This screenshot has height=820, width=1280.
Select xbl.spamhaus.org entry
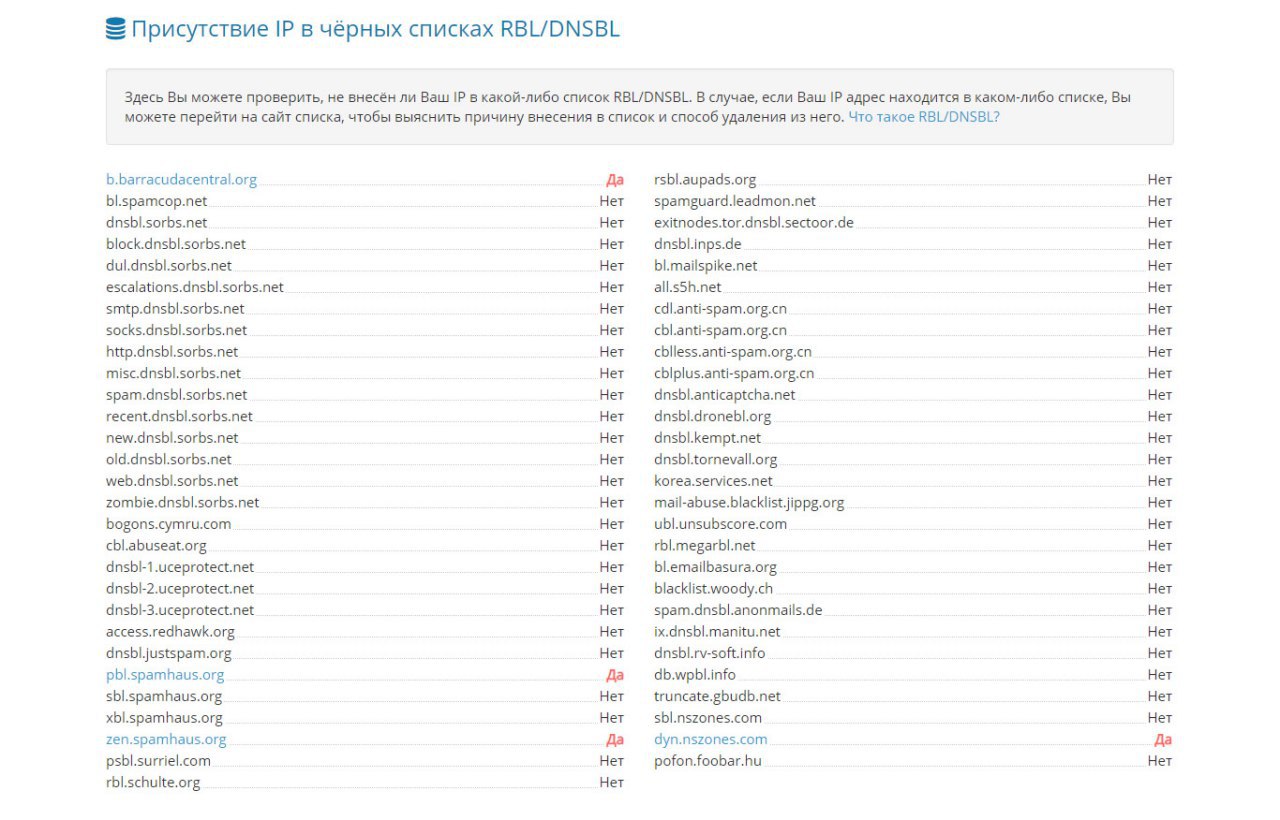click(164, 717)
